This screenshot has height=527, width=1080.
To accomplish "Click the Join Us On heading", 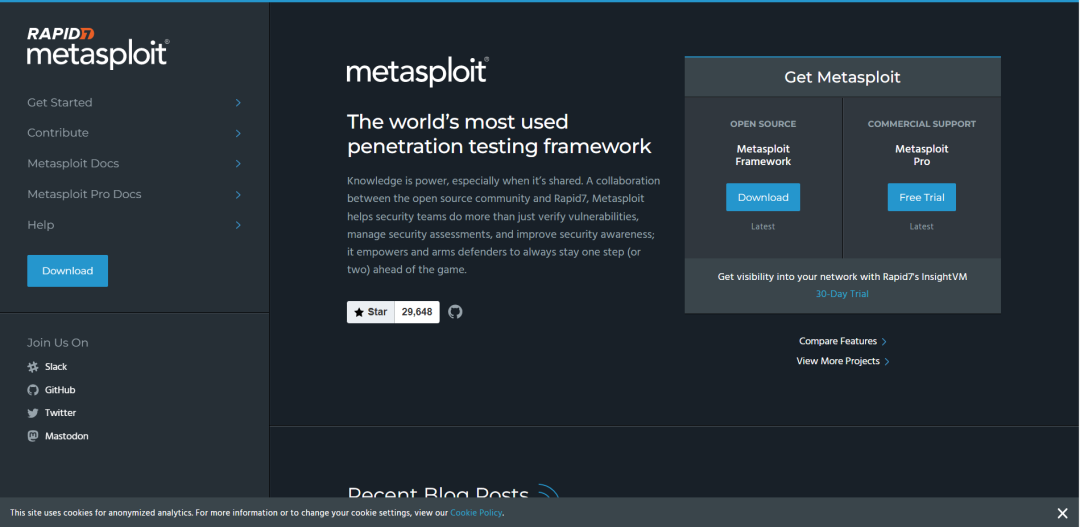I will (58, 343).
